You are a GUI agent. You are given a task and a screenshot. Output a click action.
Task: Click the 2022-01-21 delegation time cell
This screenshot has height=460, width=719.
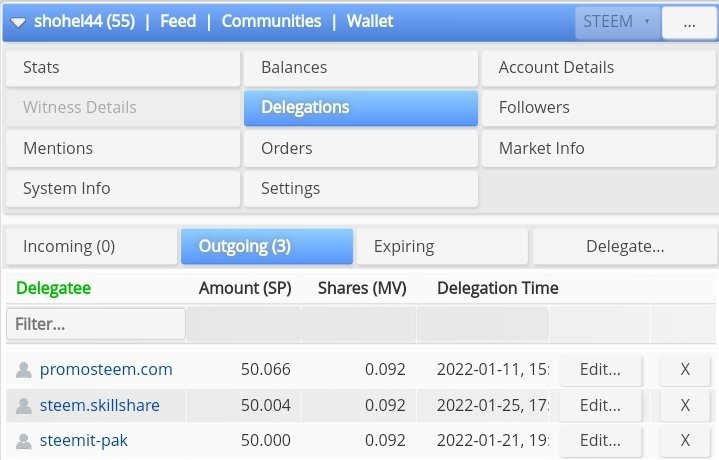click(x=493, y=440)
